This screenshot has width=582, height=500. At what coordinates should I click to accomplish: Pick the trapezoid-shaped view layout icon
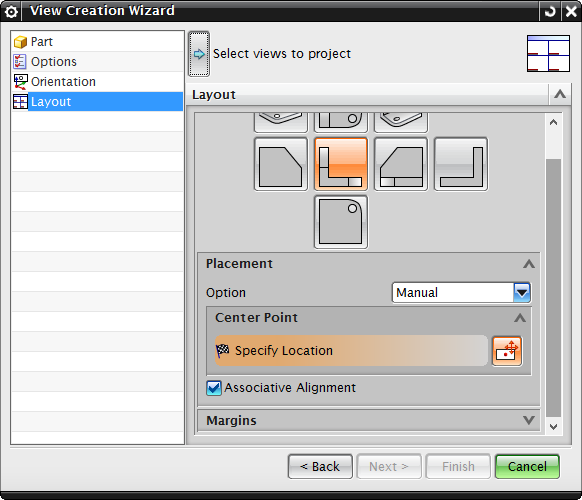click(x=401, y=164)
